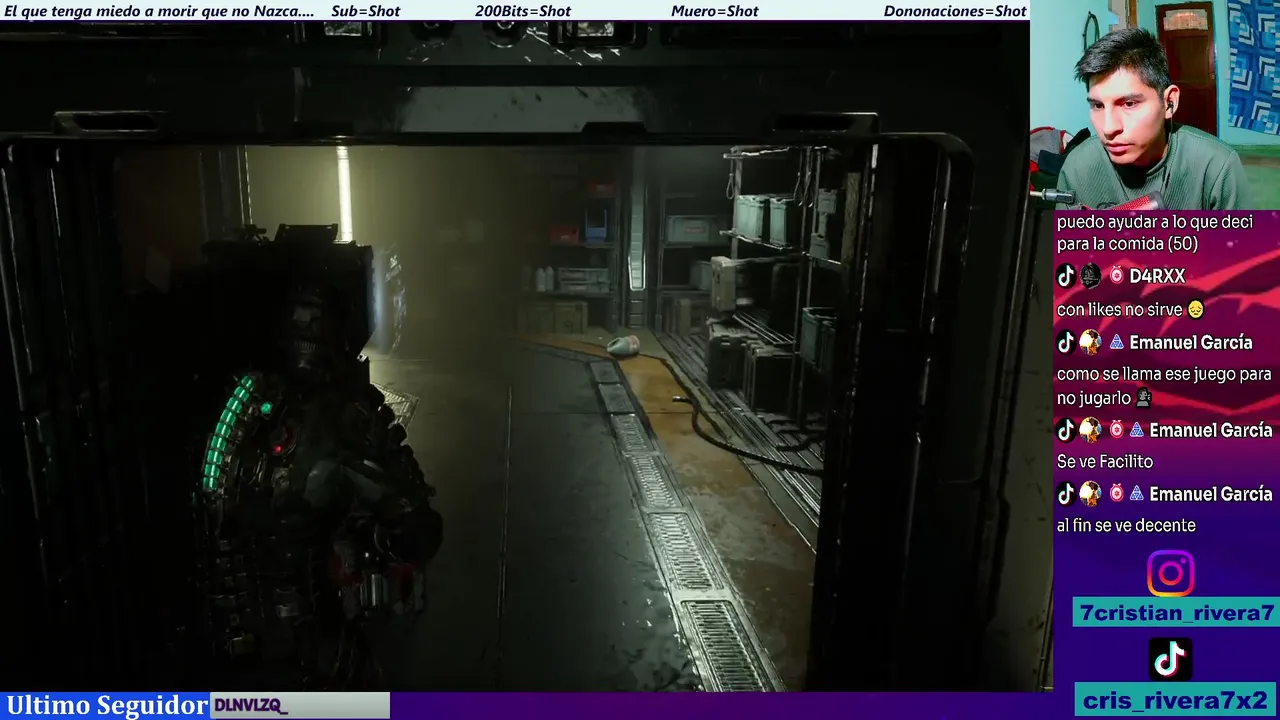The height and width of the screenshot is (720, 1280).
Task: Click the emoji after 'no jugarlo'
Action: tap(1144, 398)
